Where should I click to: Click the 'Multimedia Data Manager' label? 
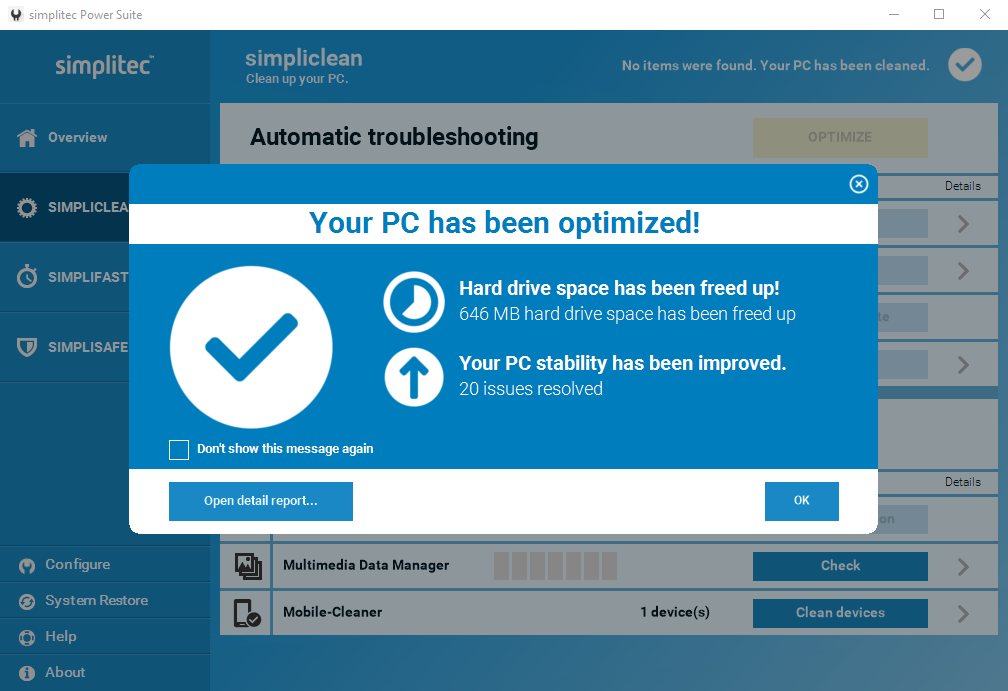[366, 566]
